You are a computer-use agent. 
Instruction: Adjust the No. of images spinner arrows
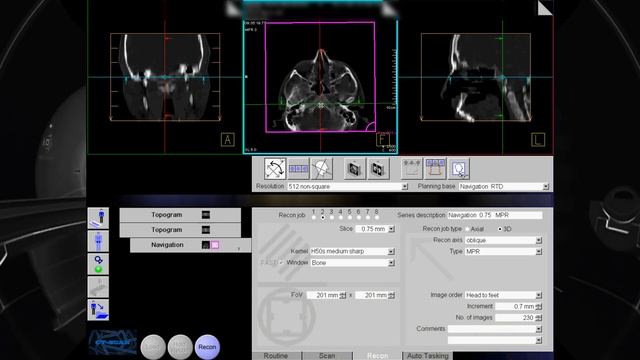point(539,318)
